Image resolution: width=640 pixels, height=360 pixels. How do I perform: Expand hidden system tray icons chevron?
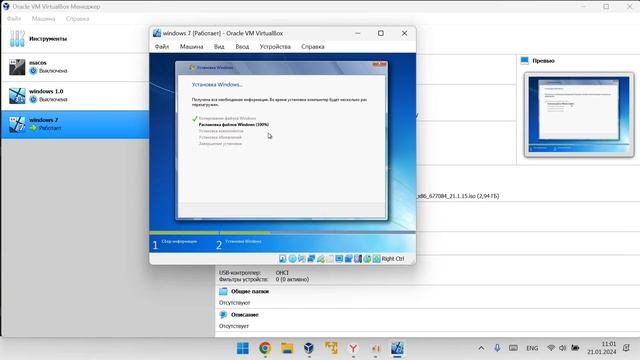coord(481,348)
